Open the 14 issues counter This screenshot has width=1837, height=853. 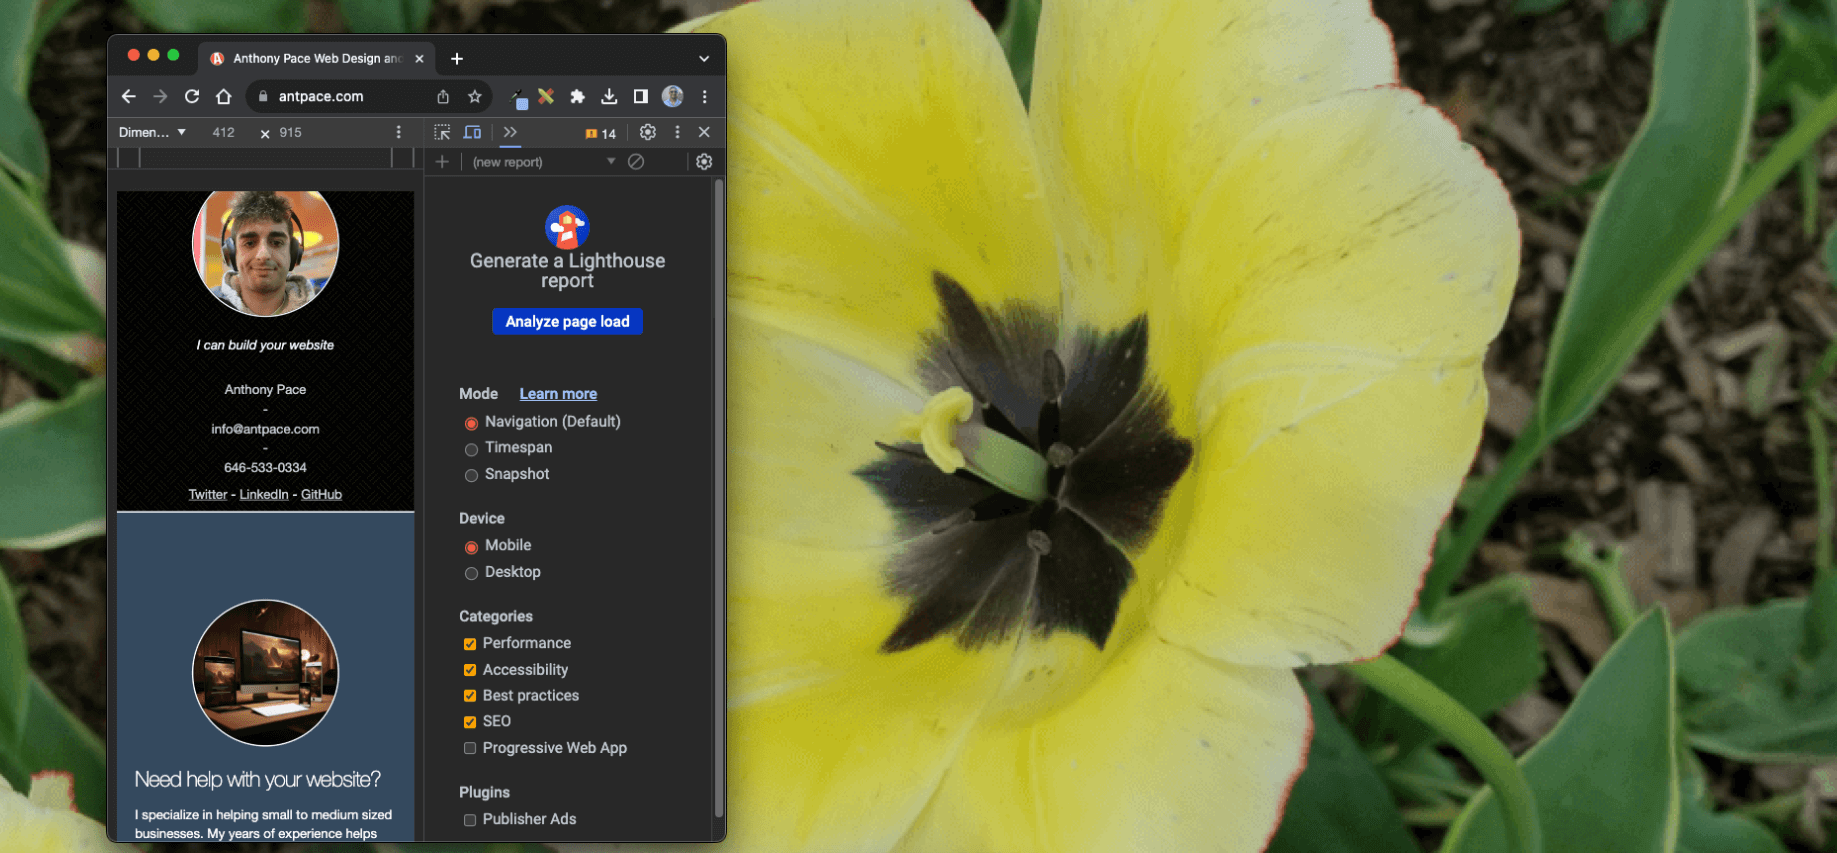(601, 133)
